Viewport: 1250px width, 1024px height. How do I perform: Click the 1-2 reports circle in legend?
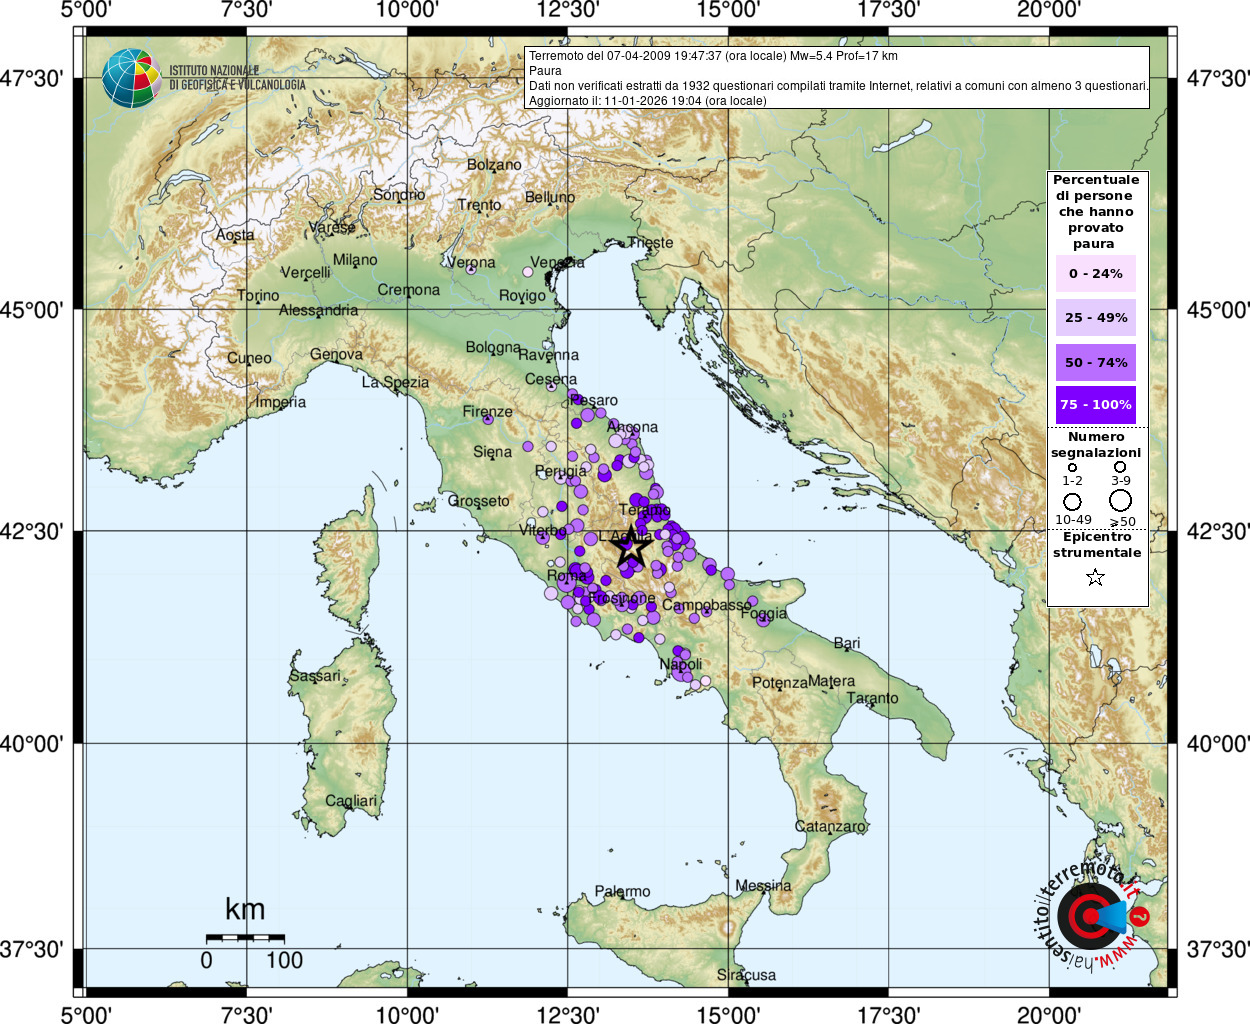(1072, 467)
